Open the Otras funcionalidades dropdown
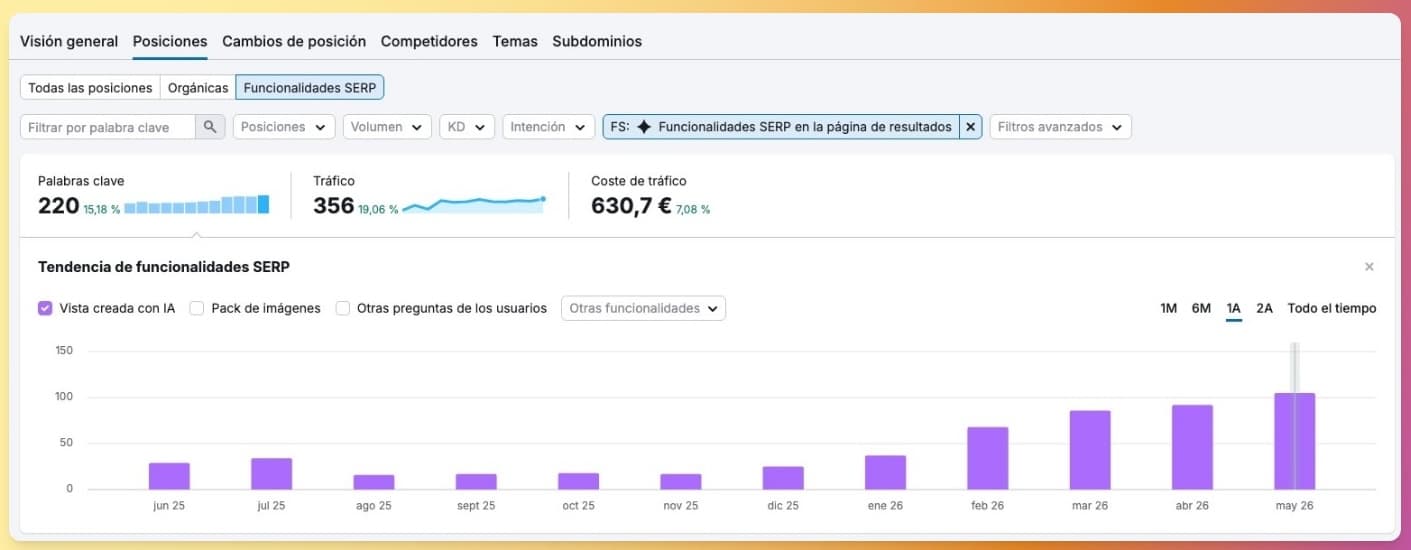Image resolution: width=1411 pixels, height=550 pixels. (644, 308)
